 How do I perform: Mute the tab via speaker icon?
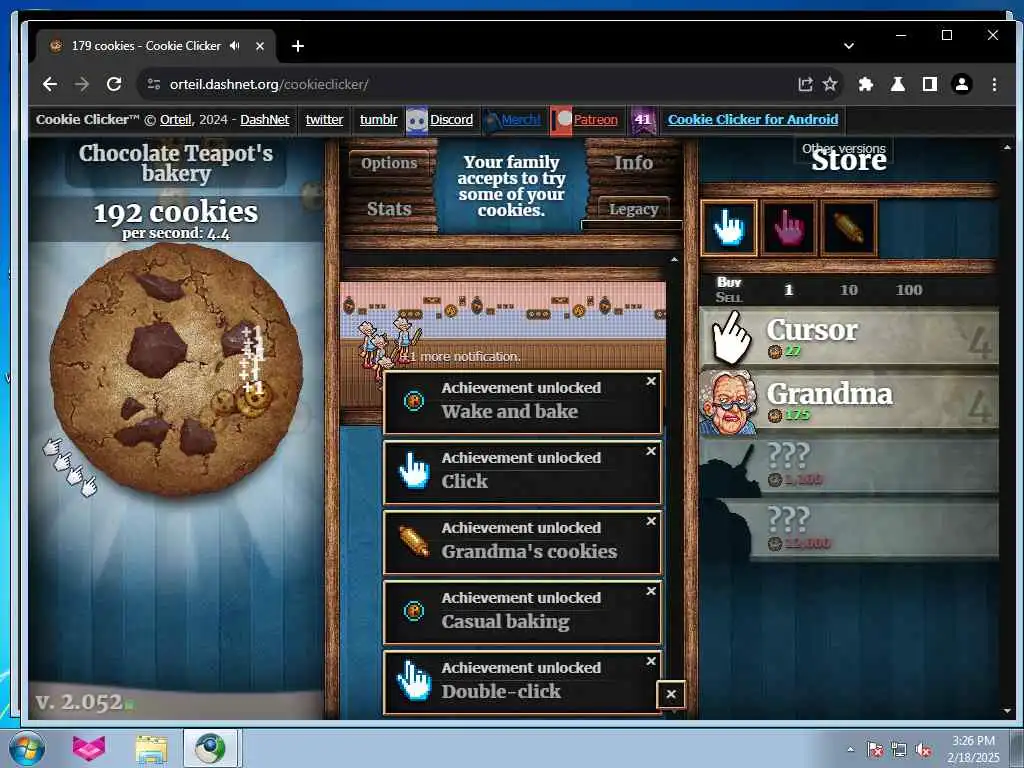coord(234,46)
